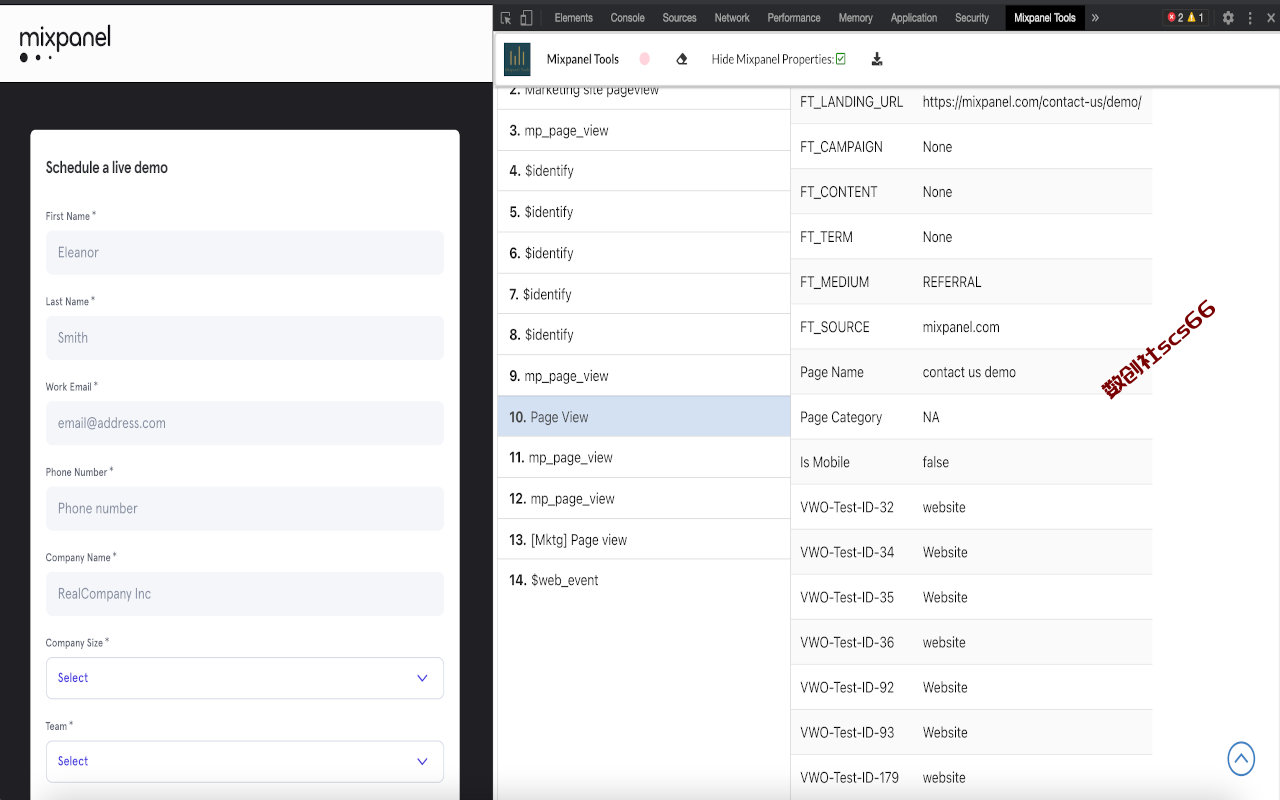
Task: Click the Page Name value contact us demo
Action: pos(969,372)
